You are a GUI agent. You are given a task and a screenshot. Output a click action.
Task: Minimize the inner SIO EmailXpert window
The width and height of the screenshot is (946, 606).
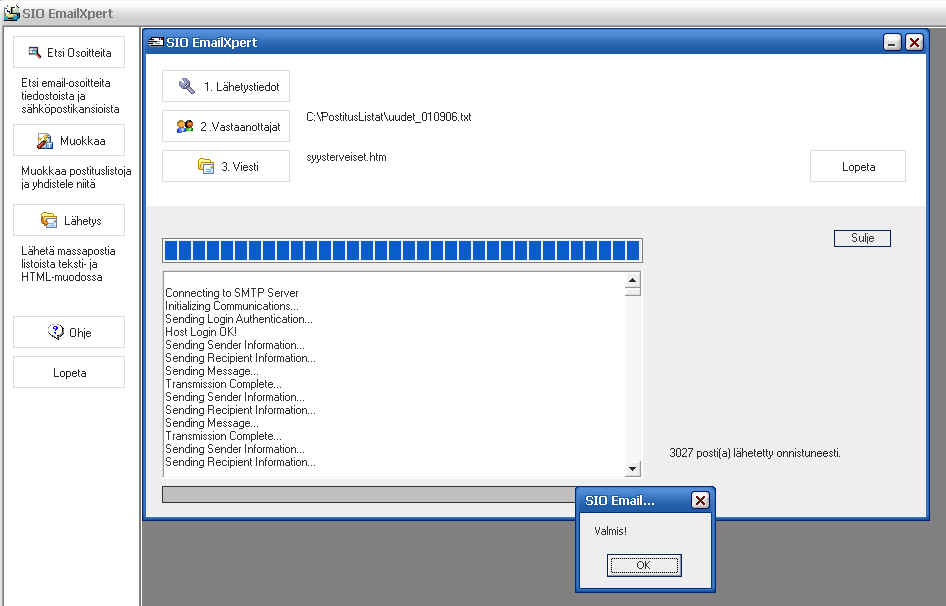pyautogui.click(x=892, y=42)
